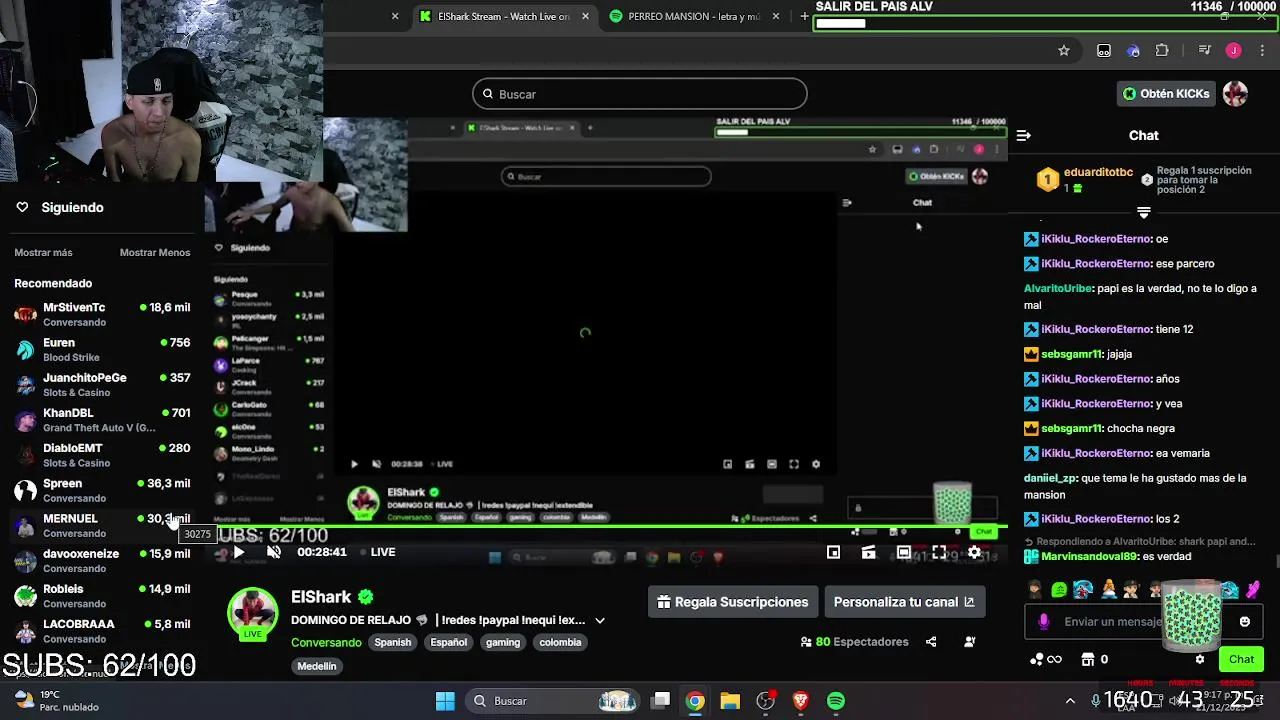Bookmark this page with star icon
Image resolution: width=1280 pixels, height=720 pixels.
pos(1064,51)
